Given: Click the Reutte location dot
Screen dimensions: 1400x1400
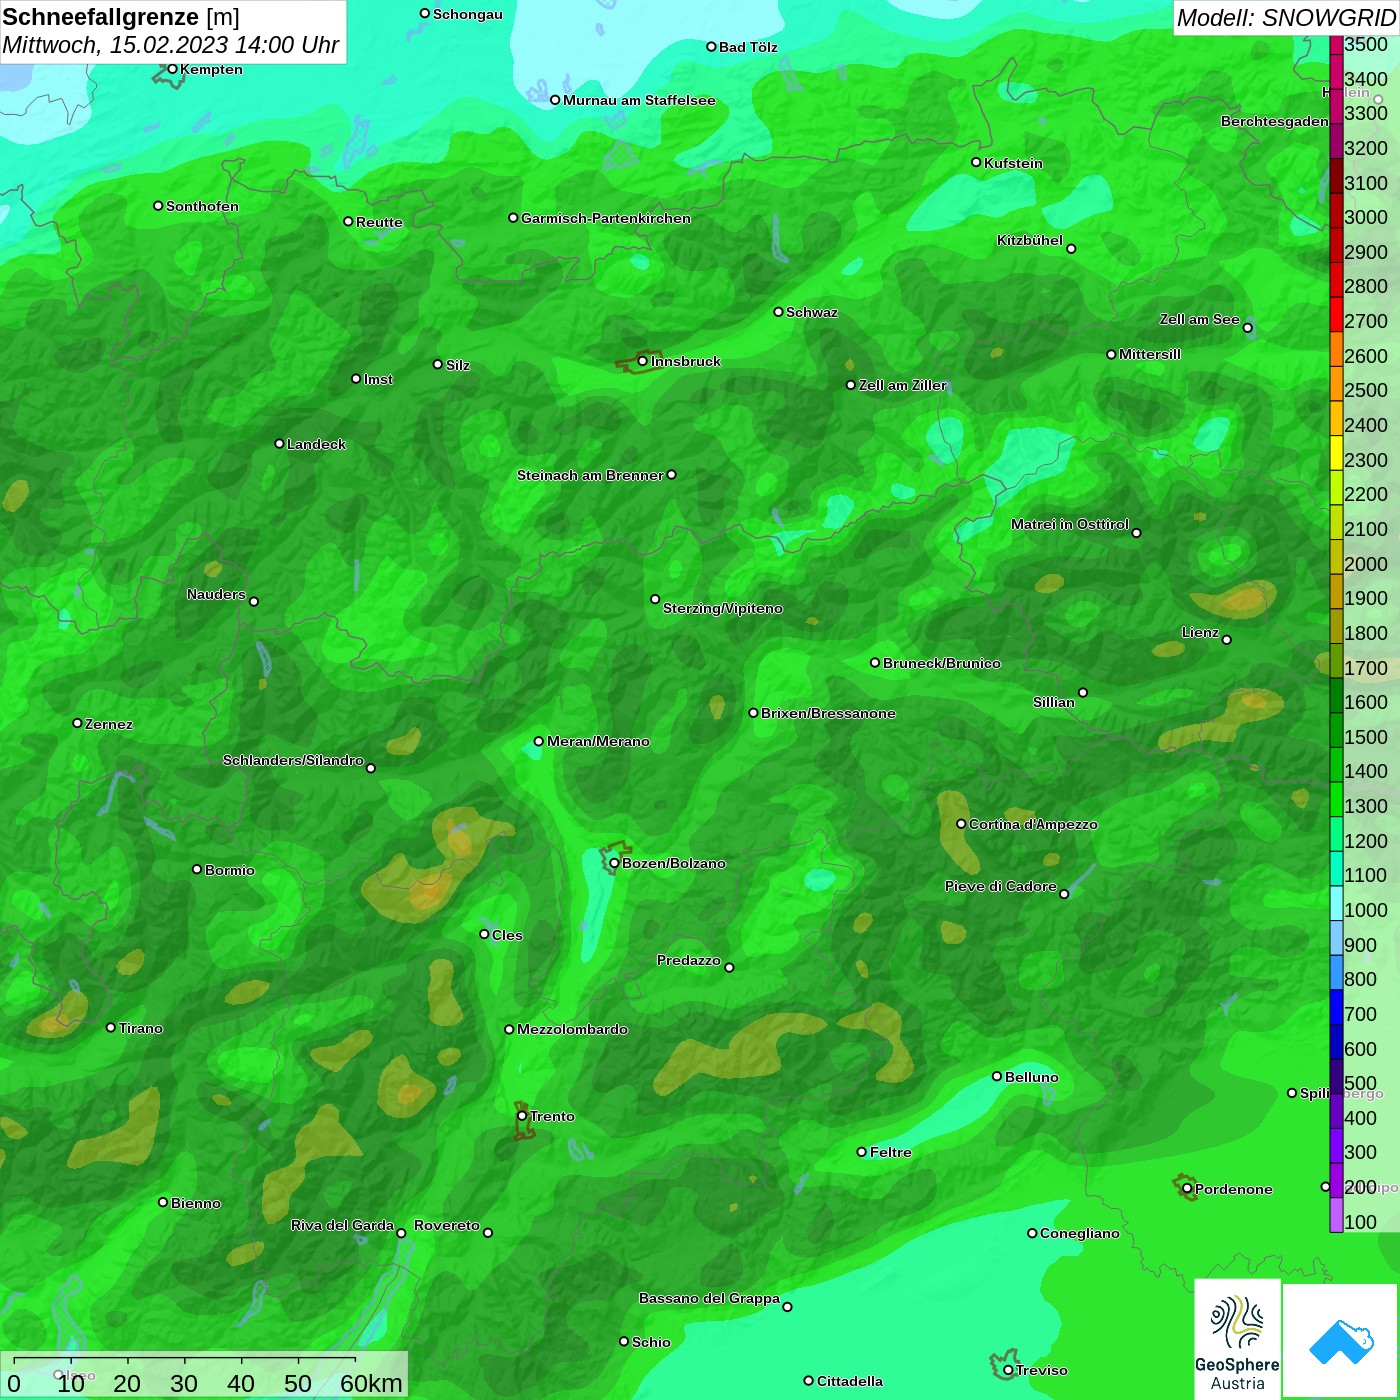Looking at the screenshot, I should point(348,222).
